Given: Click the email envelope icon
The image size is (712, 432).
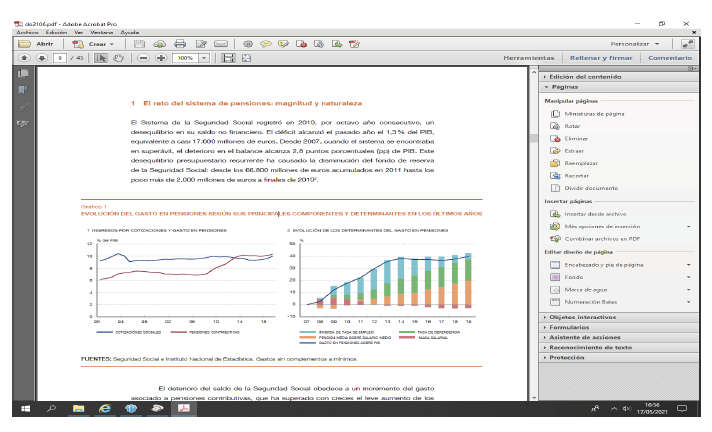Looking at the screenshot, I should pyautogui.click(x=221, y=44).
